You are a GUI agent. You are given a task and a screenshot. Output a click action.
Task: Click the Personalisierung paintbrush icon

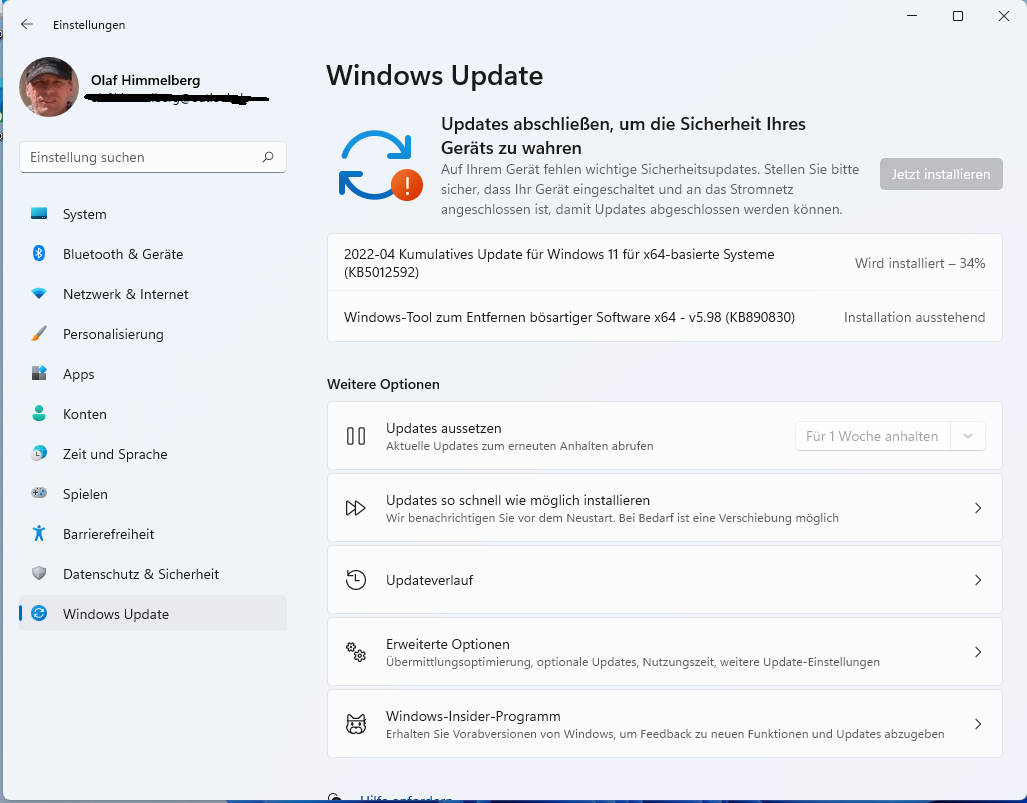tap(39, 334)
